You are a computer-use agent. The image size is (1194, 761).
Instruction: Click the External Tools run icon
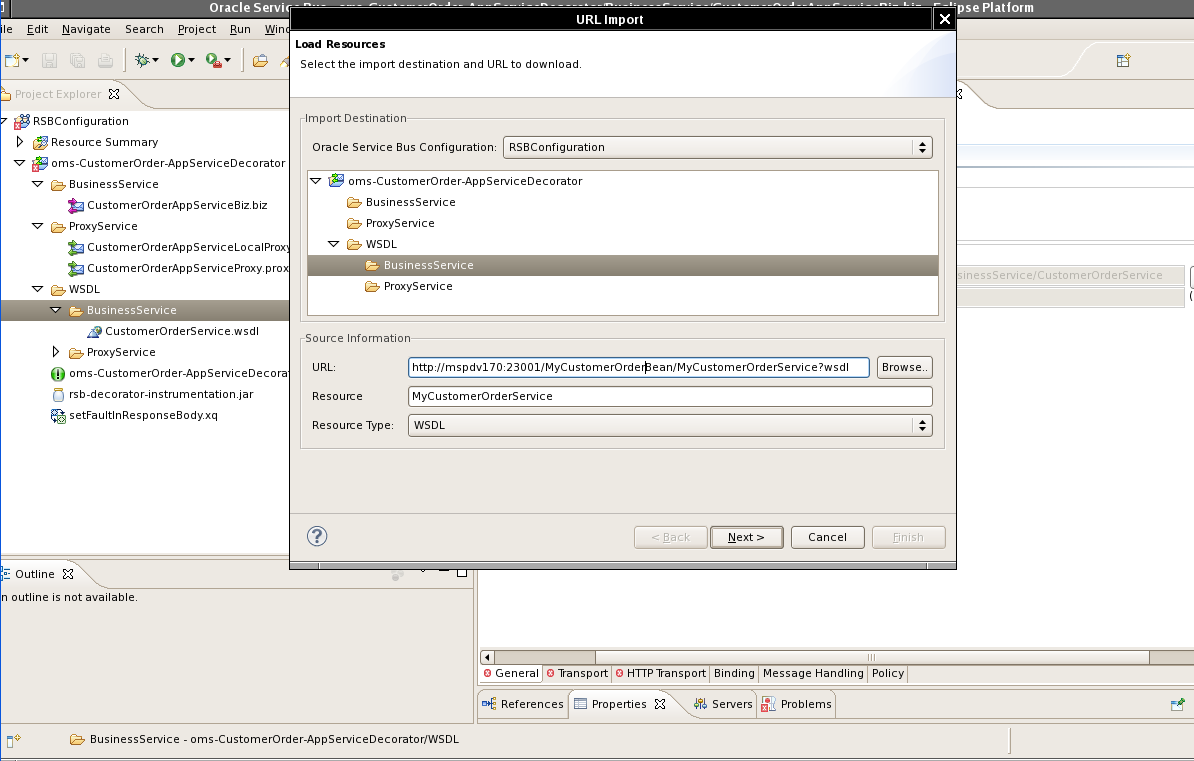(x=213, y=60)
